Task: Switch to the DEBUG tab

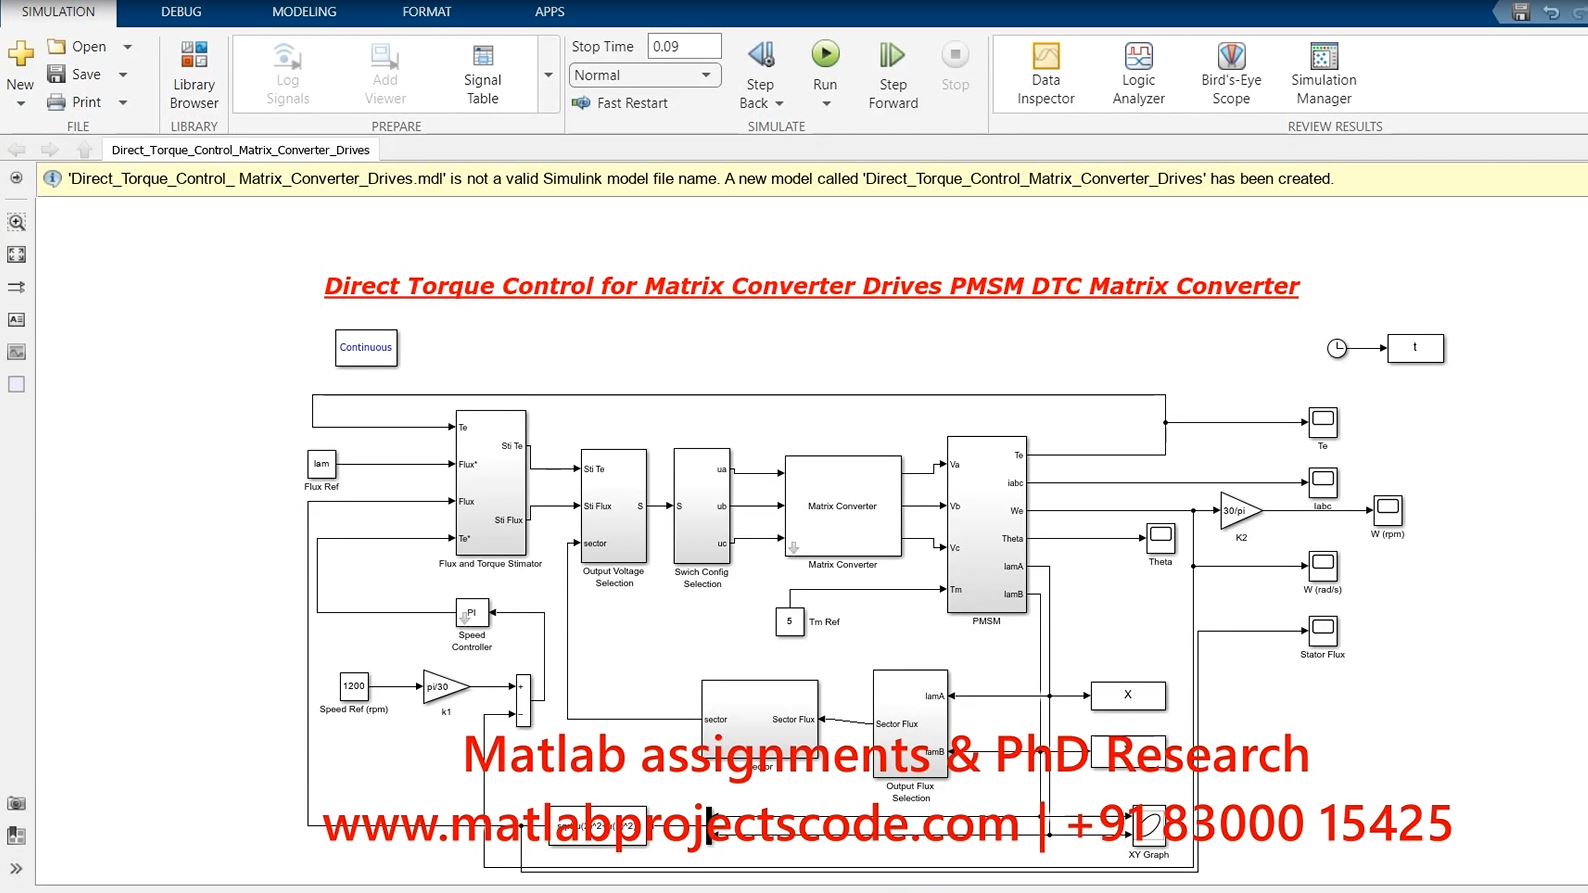Action: [x=181, y=12]
